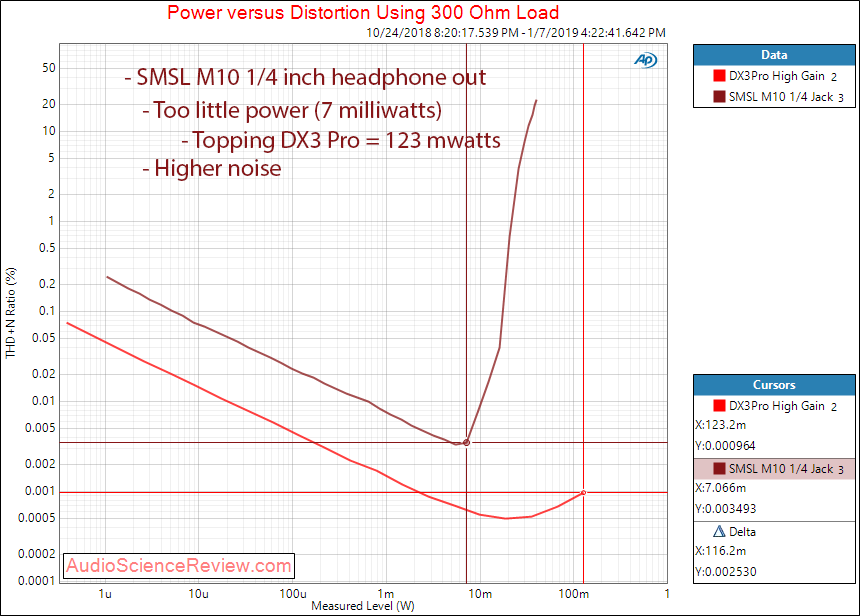This screenshot has height=616, width=860.
Task: Click the 100u tick label on x-axis
Action: pyautogui.click(x=293, y=594)
